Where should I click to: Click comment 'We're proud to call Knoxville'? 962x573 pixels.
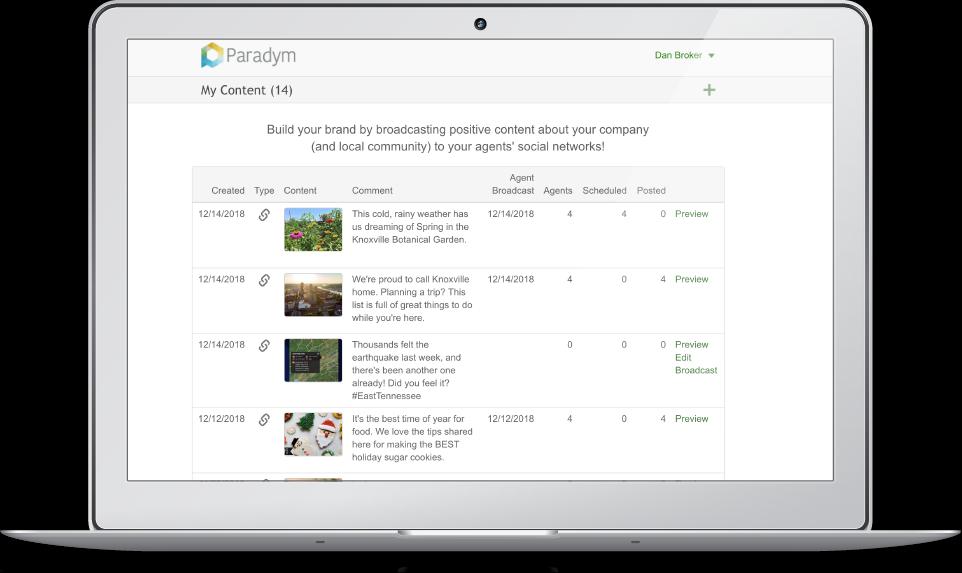pyautogui.click(x=412, y=298)
